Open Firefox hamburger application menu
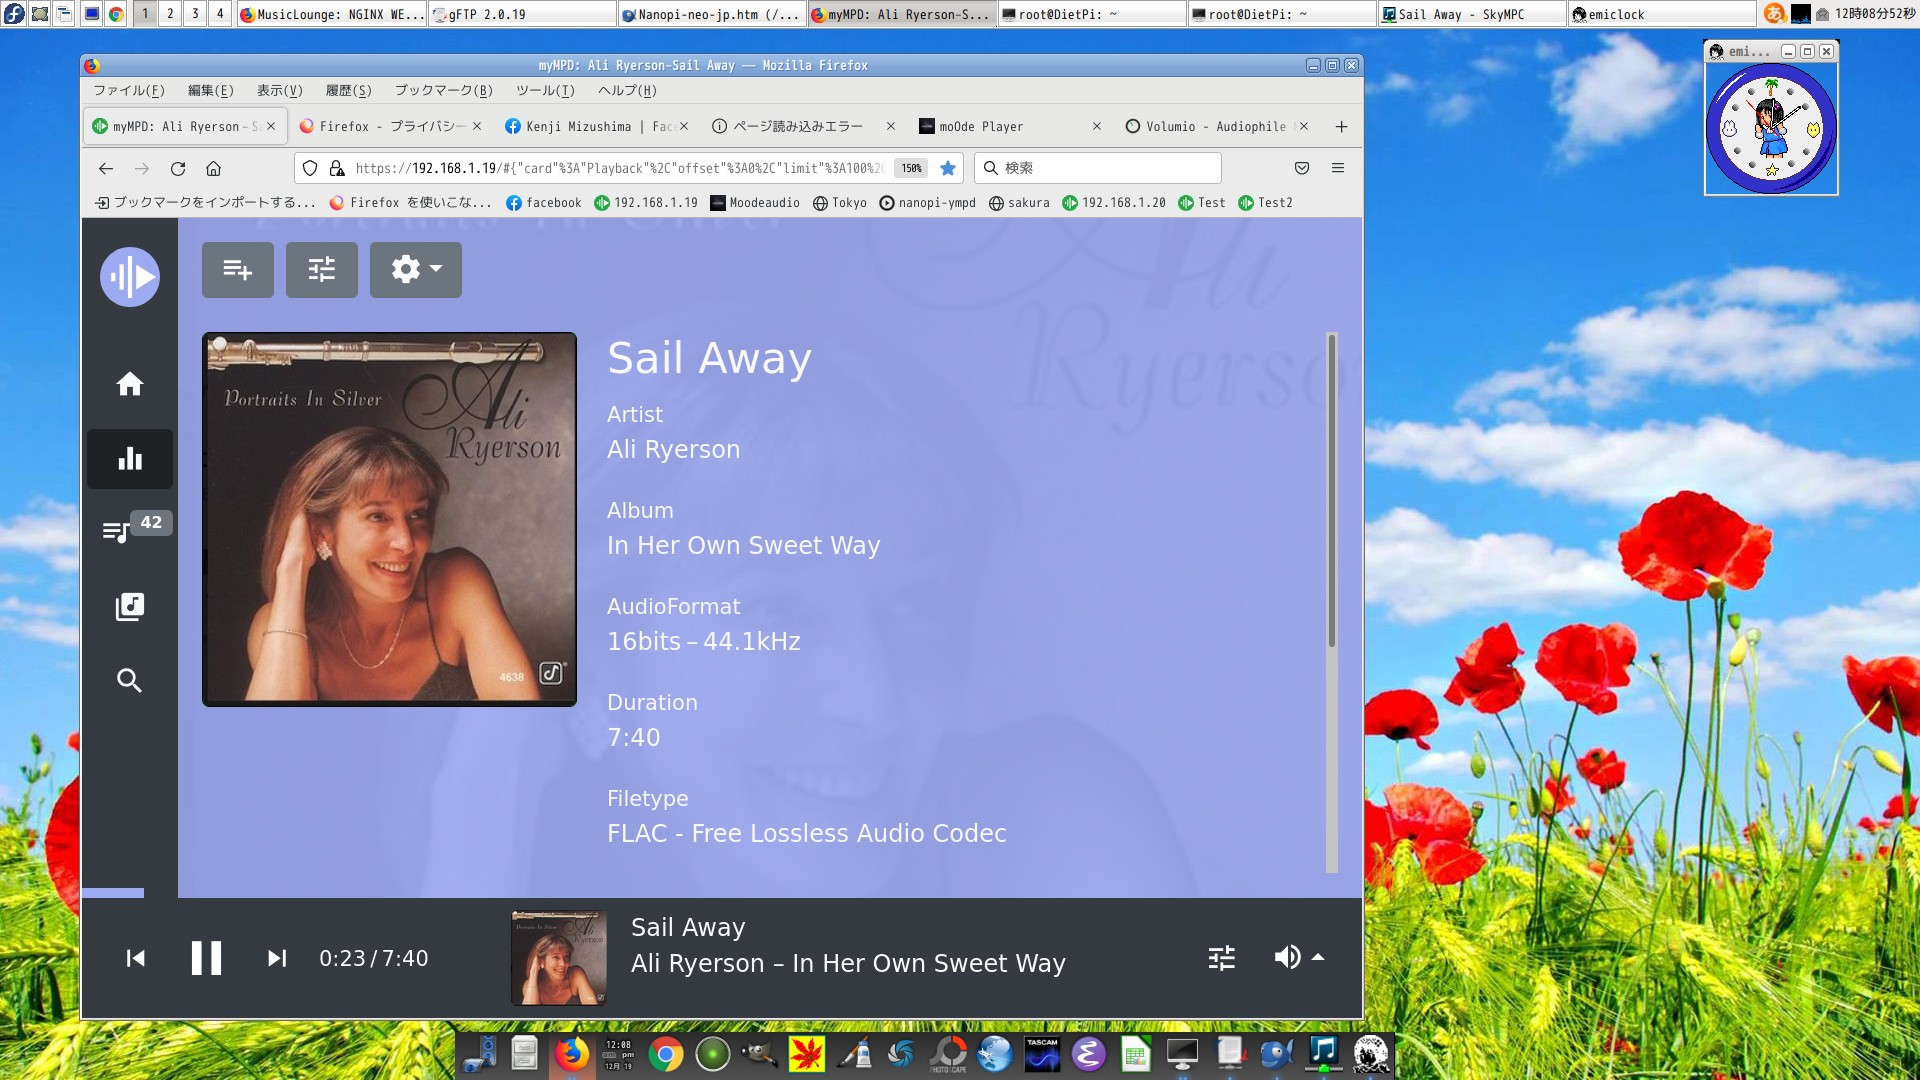1920x1080 pixels. (1337, 168)
